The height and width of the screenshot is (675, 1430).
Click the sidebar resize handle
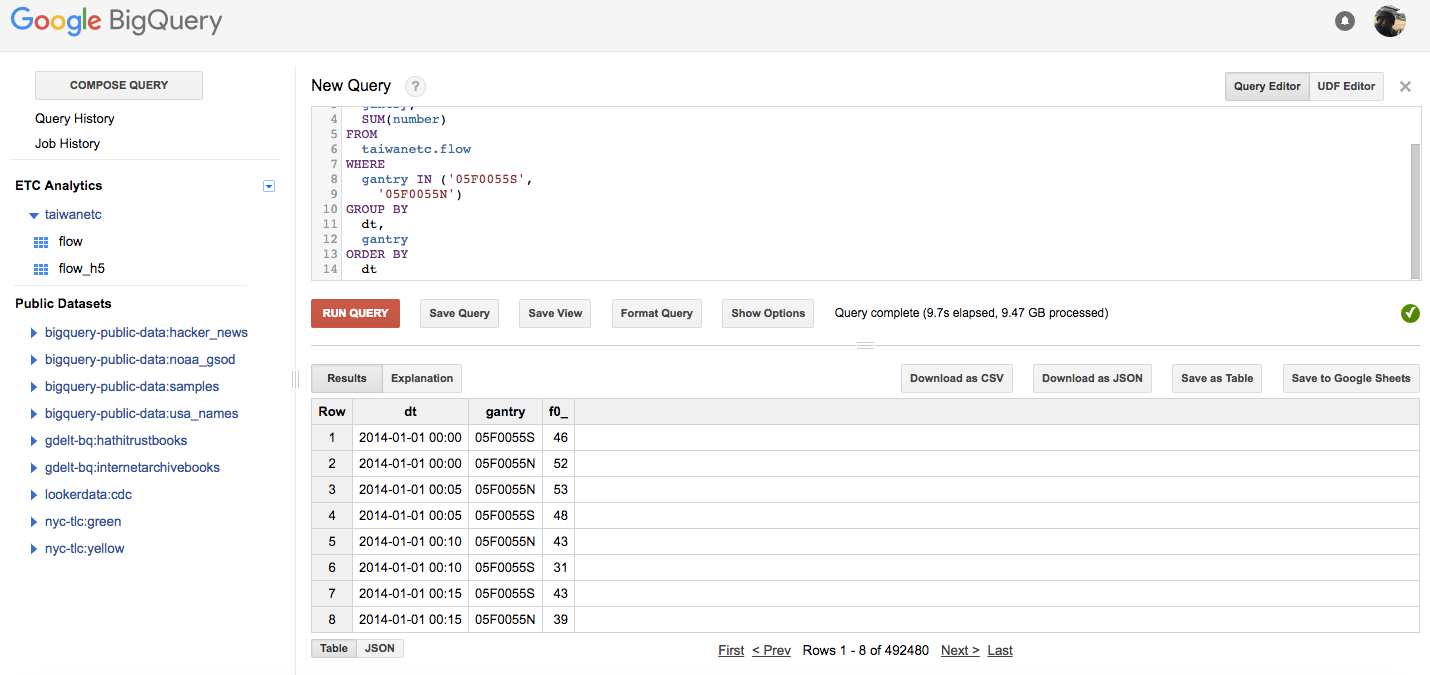295,379
